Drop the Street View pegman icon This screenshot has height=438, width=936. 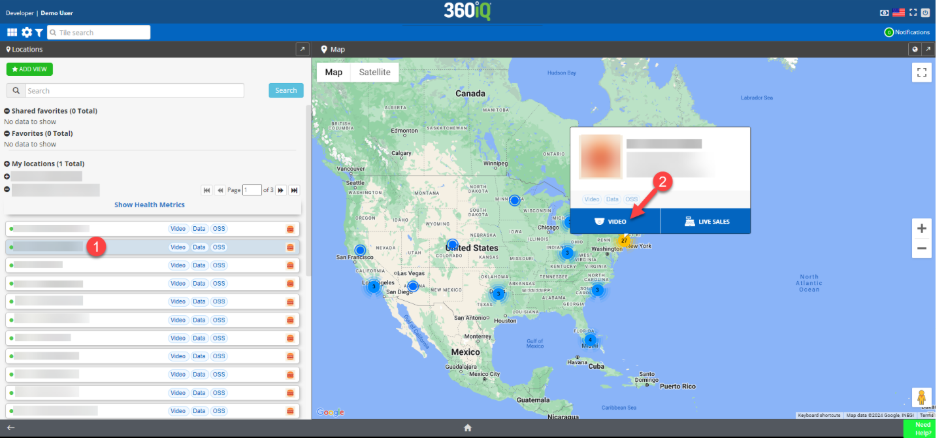921,398
